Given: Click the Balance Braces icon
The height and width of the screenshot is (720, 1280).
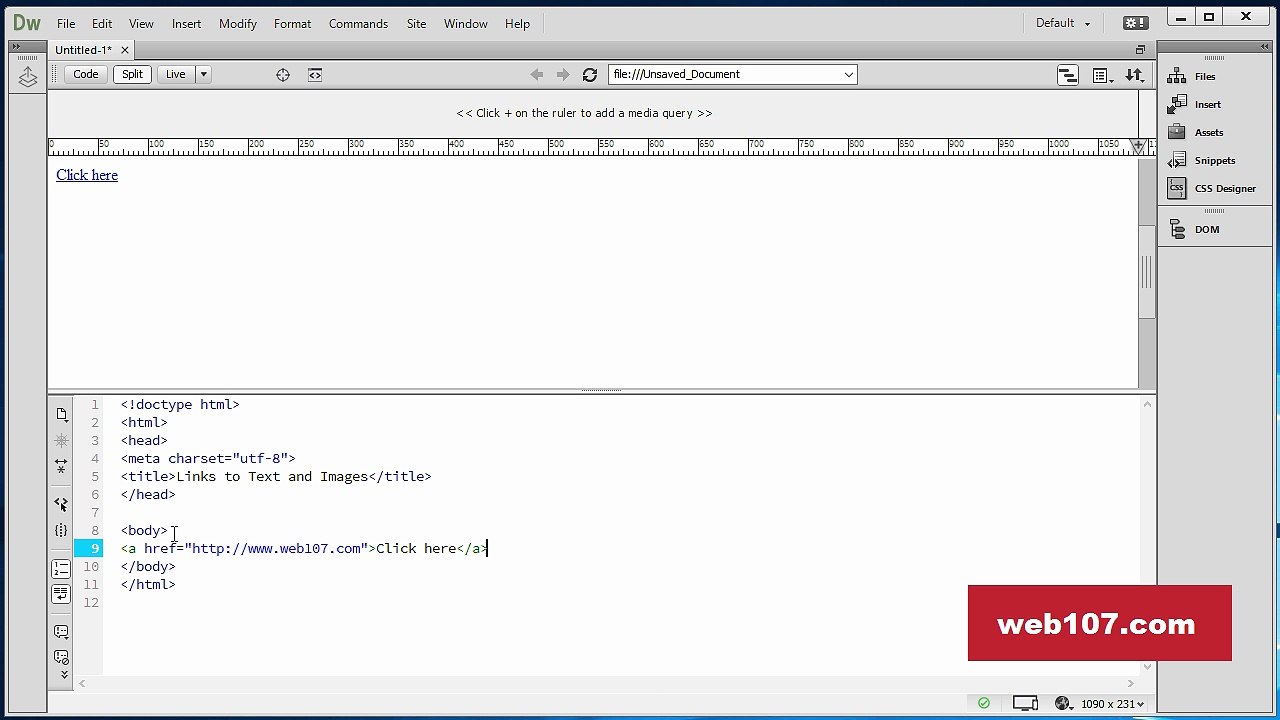Looking at the screenshot, I should coord(61,530).
